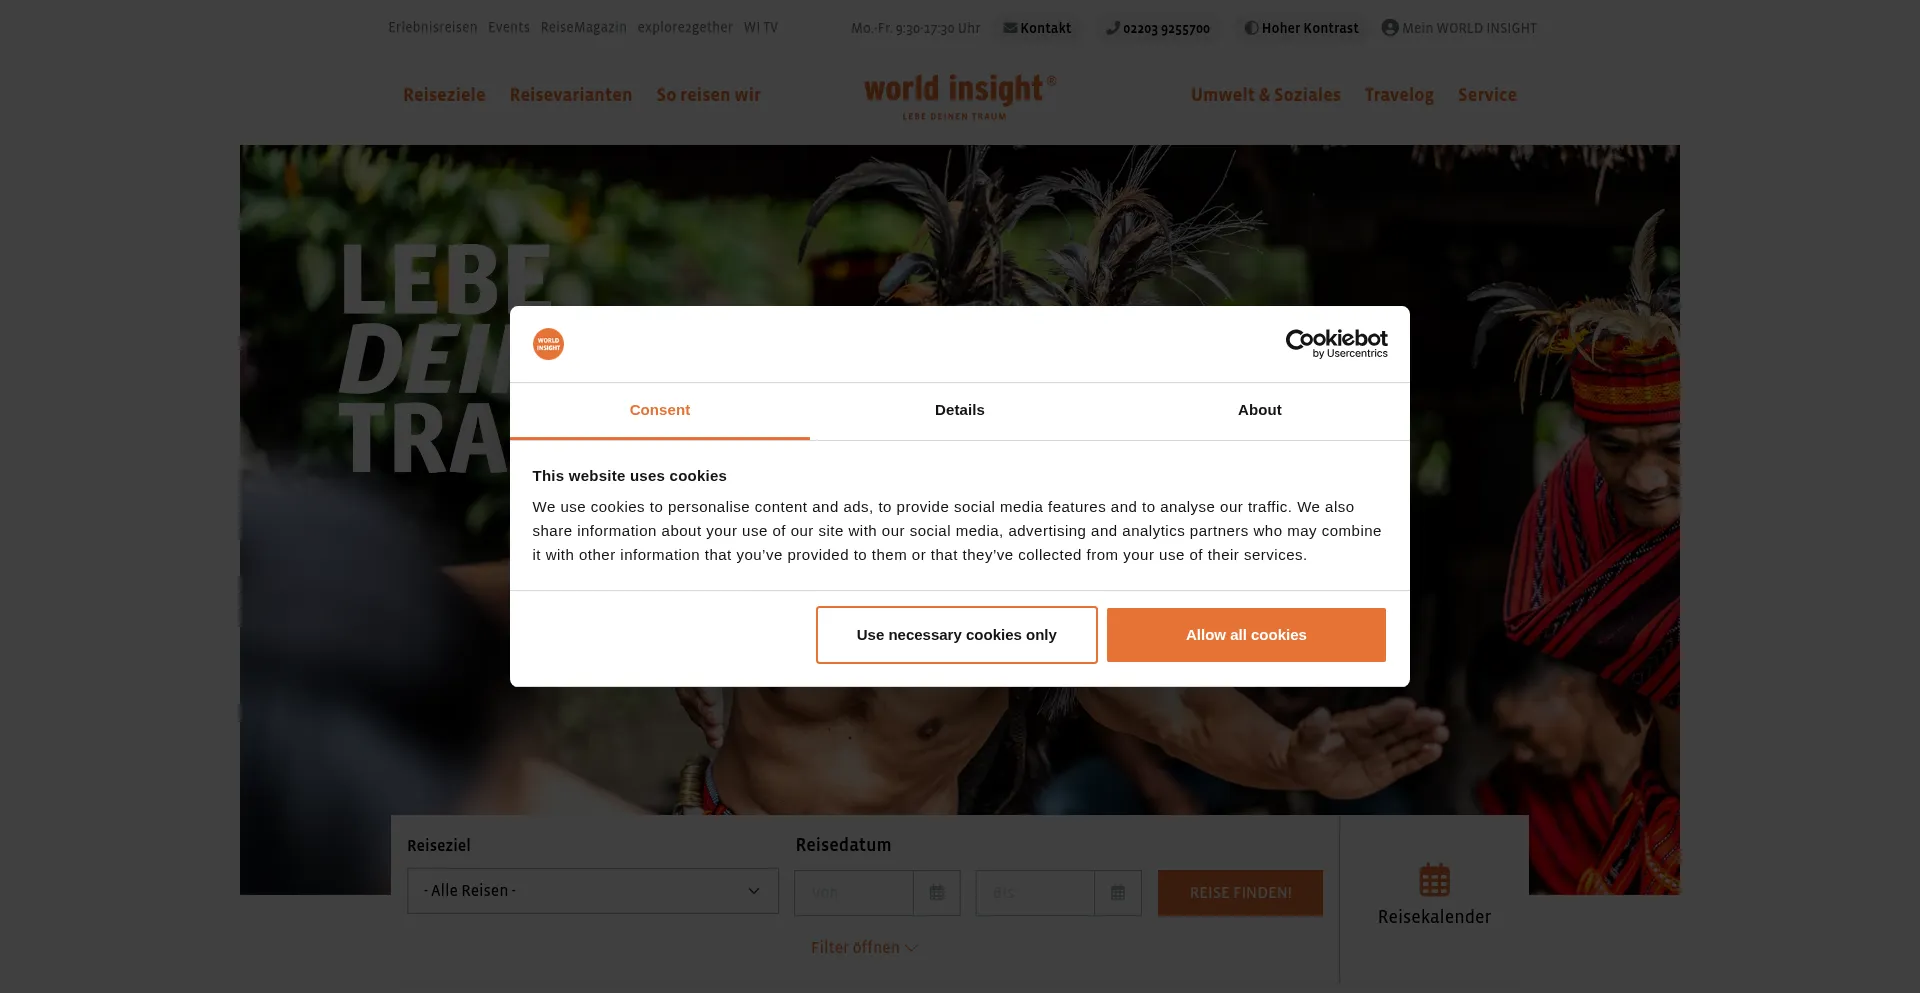Click Use necessary cookies only button
1920x993 pixels.
(x=956, y=635)
